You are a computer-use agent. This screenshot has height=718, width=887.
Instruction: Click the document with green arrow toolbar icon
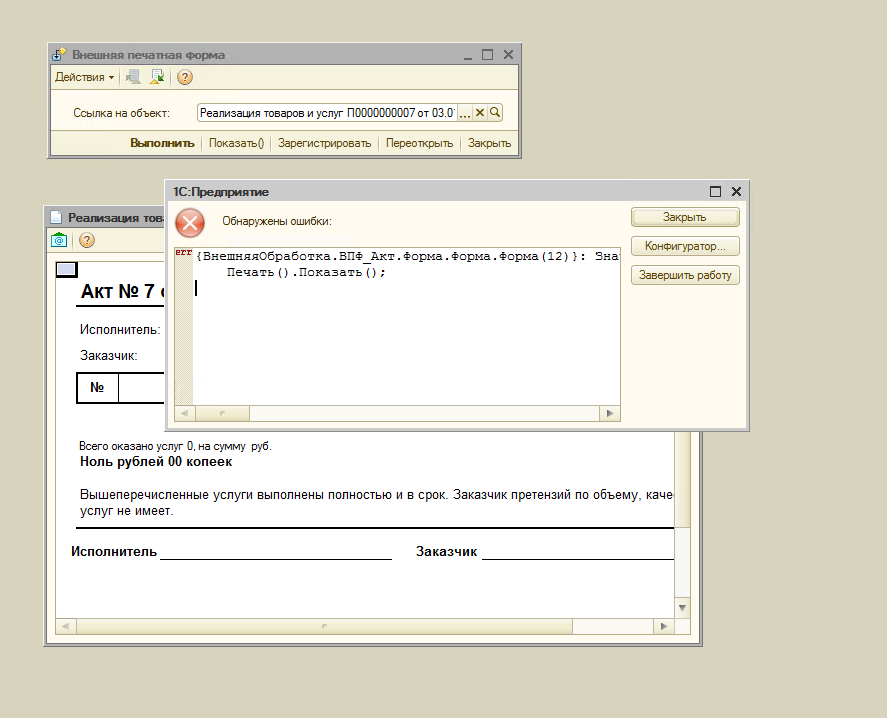157,77
